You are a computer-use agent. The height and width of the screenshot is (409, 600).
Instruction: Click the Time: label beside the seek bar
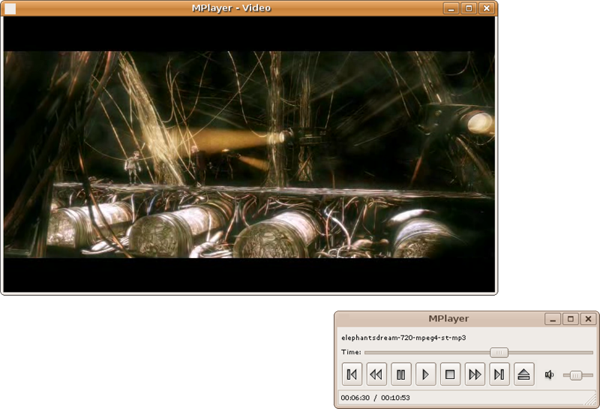351,352
